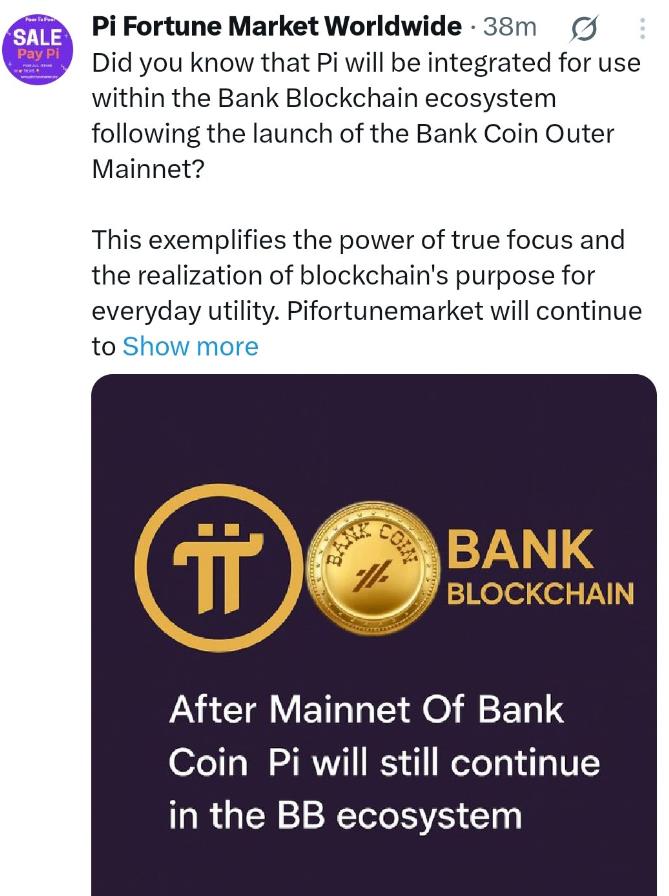Click 'Coin Pi will still continue' caption line
Viewport: 669px width, 896px height.
pyautogui.click(x=384, y=763)
